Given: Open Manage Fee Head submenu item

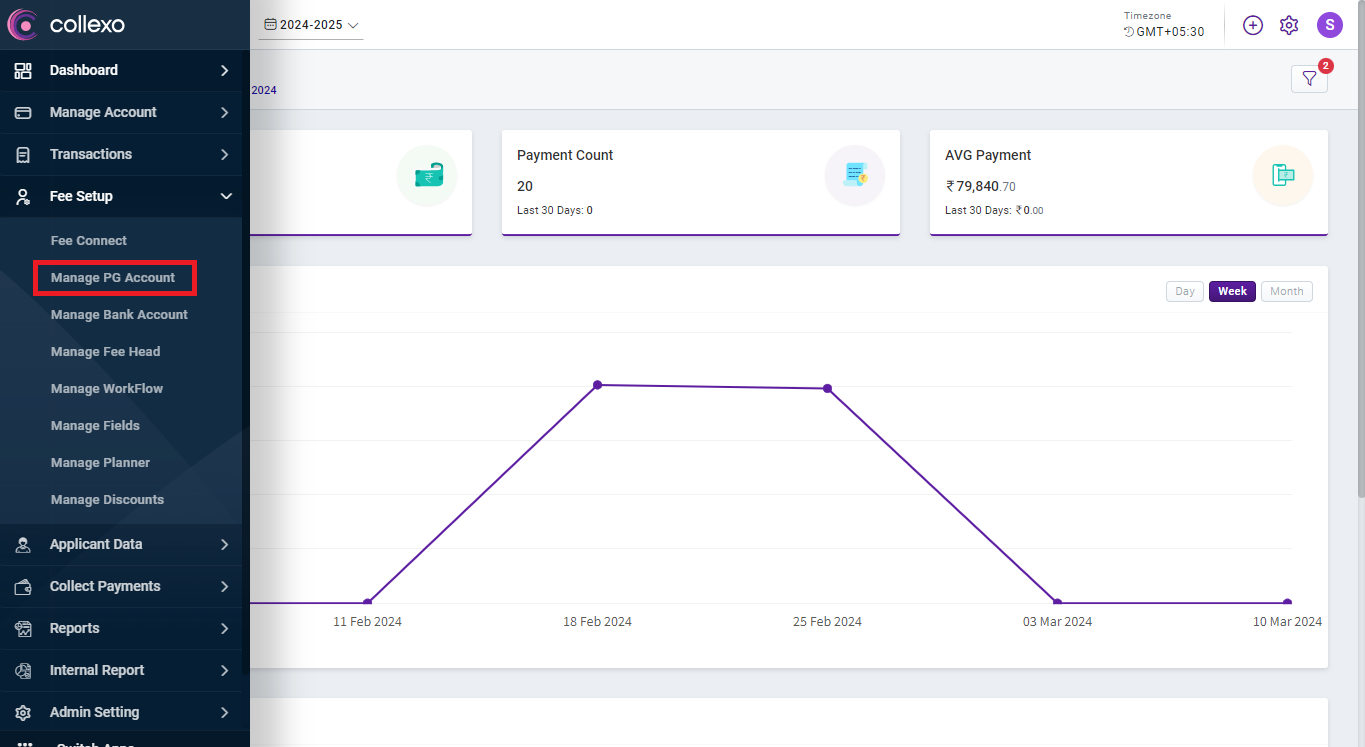Looking at the screenshot, I should [x=105, y=352].
